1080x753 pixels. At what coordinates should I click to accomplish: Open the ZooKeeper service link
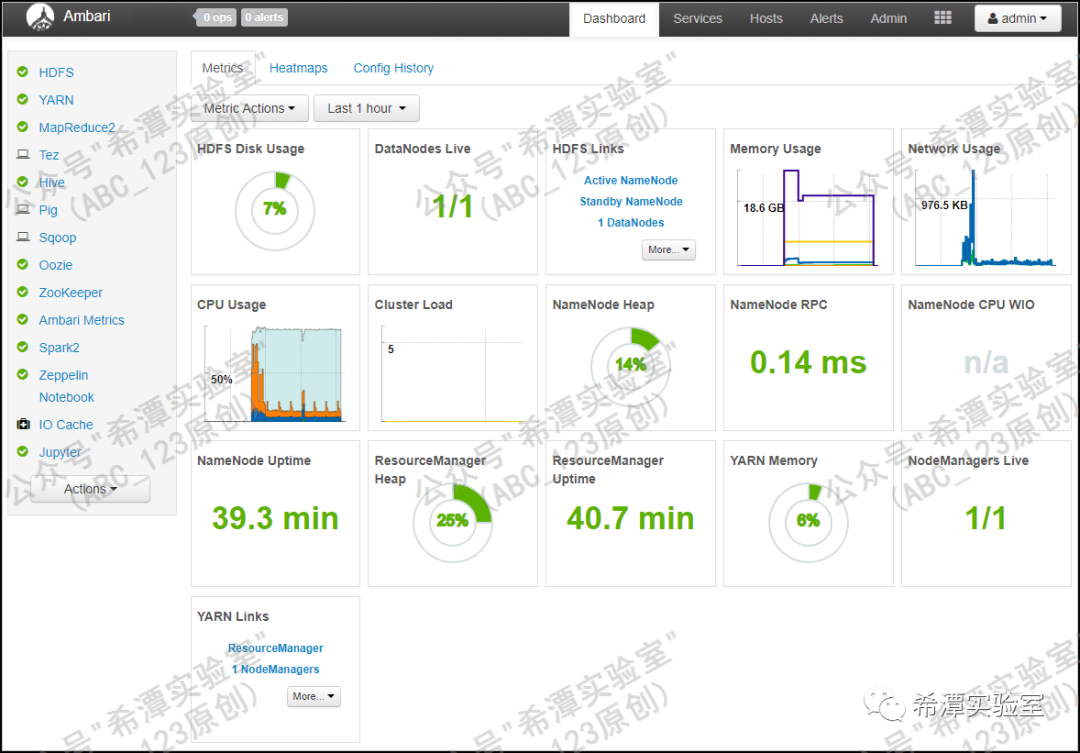pyautogui.click(x=71, y=293)
